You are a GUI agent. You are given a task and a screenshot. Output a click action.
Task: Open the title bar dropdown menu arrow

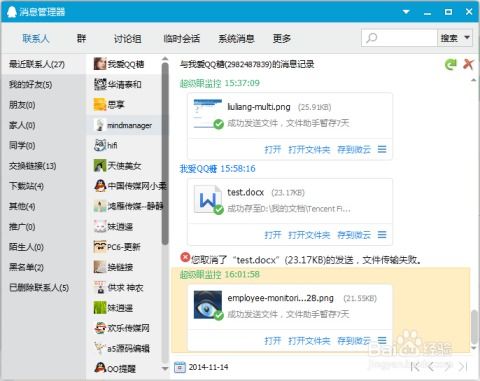tap(406, 12)
